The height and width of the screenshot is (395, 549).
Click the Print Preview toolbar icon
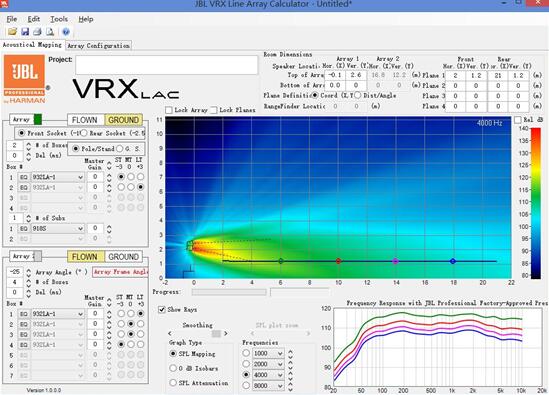(x=50, y=32)
